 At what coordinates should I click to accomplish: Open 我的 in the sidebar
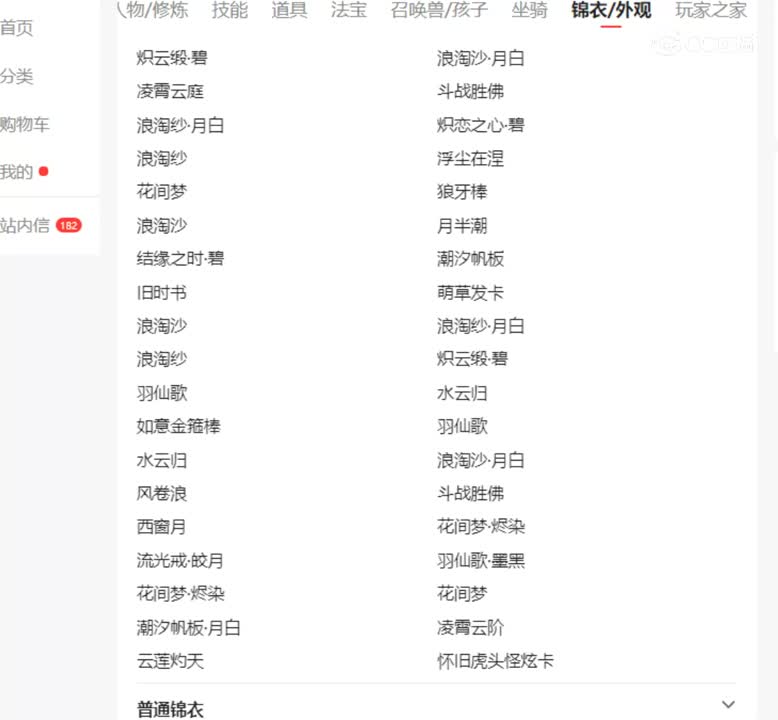point(16,172)
